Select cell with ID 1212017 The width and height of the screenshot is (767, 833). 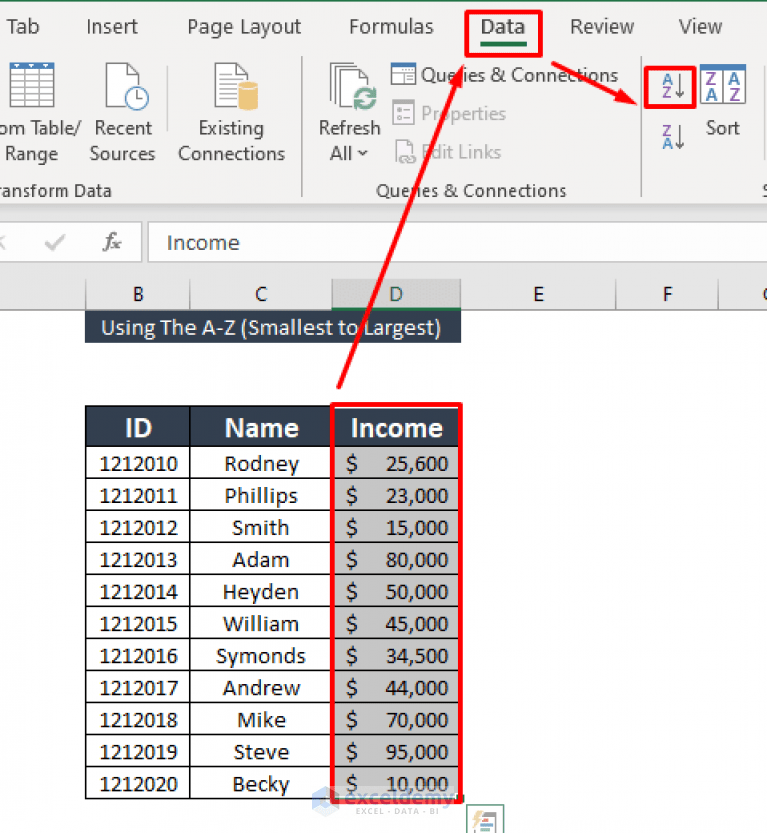pos(138,687)
